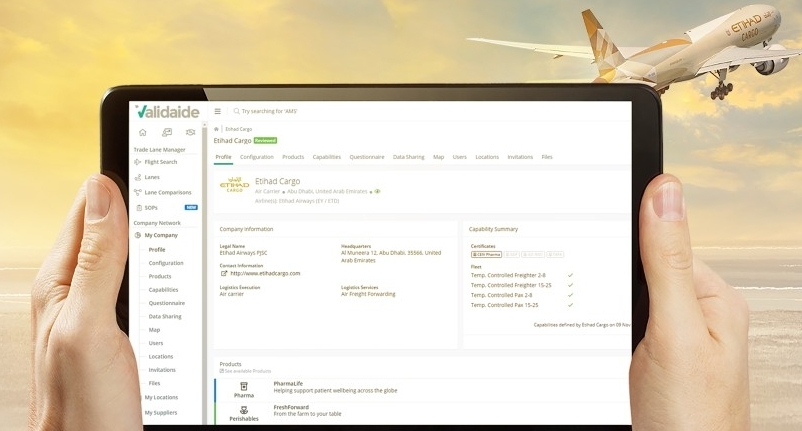
Task: Open the PharmaLife product row
Action: pyautogui.click(x=422, y=390)
